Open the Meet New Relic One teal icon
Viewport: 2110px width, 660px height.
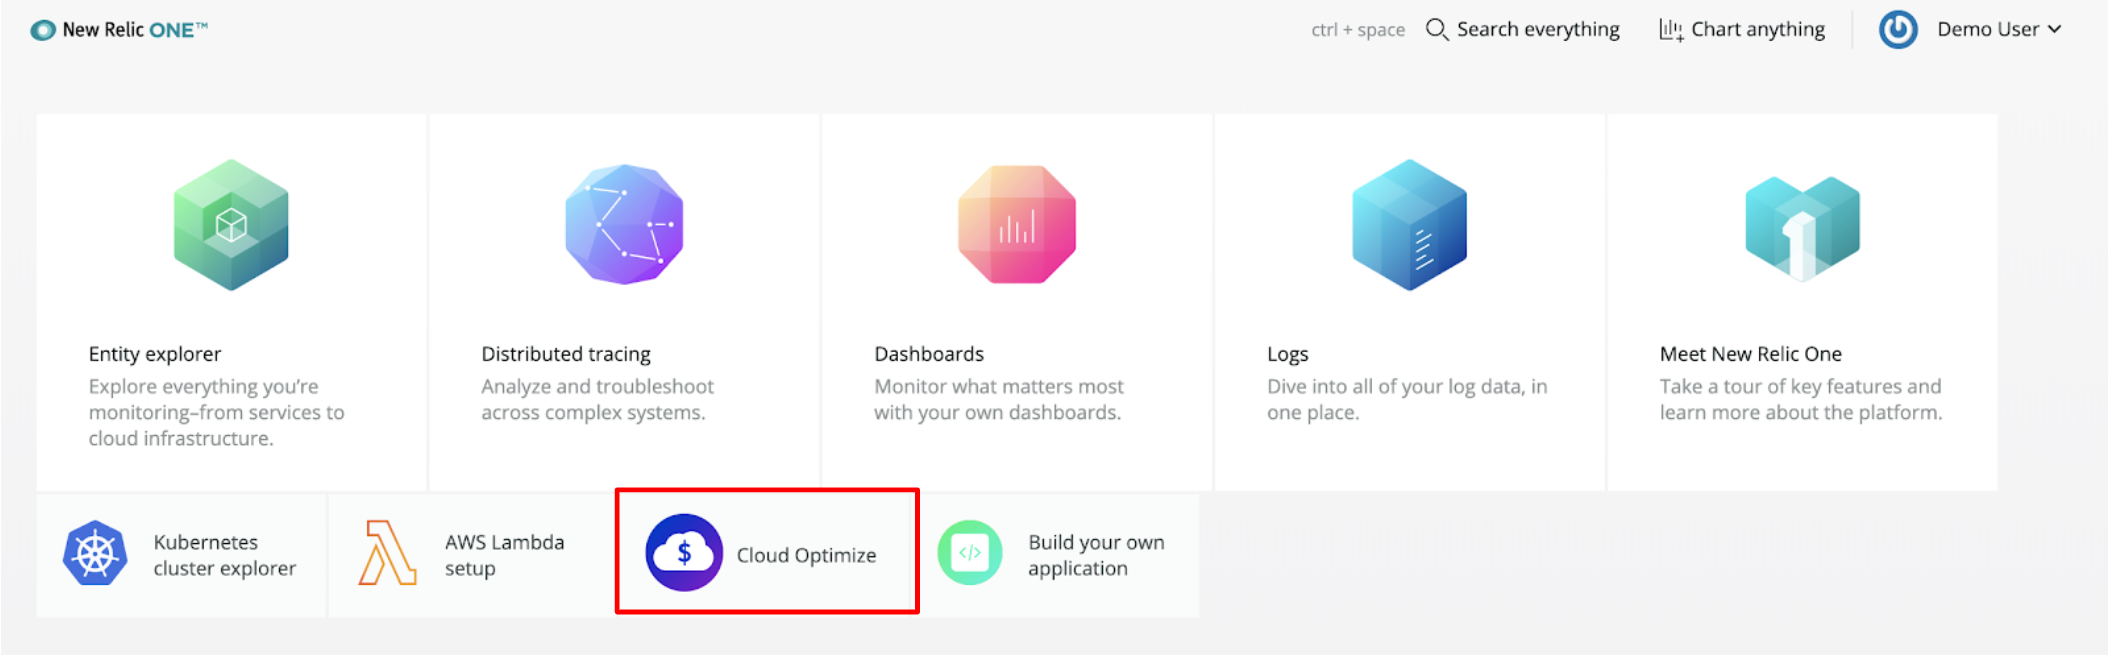pyautogui.click(x=1802, y=228)
